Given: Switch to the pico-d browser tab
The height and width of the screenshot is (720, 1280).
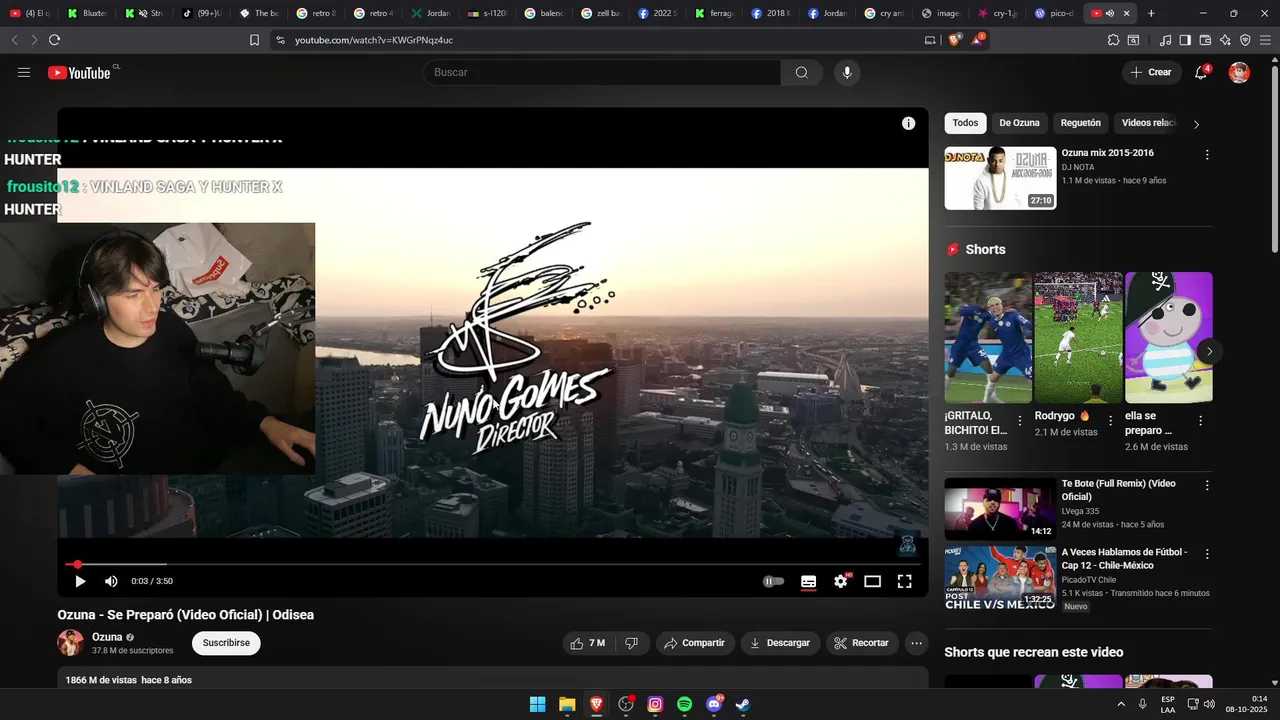Looking at the screenshot, I should (x=1055, y=13).
